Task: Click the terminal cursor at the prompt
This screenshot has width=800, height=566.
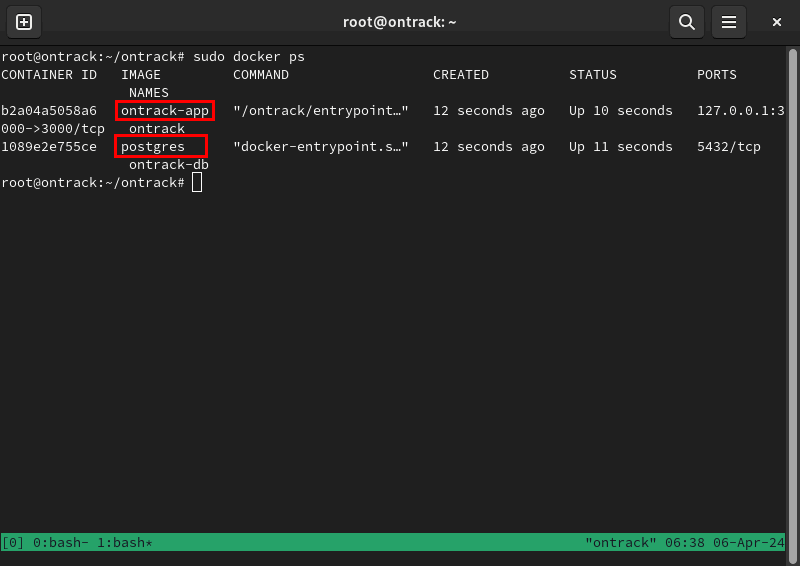Action: tap(197, 183)
